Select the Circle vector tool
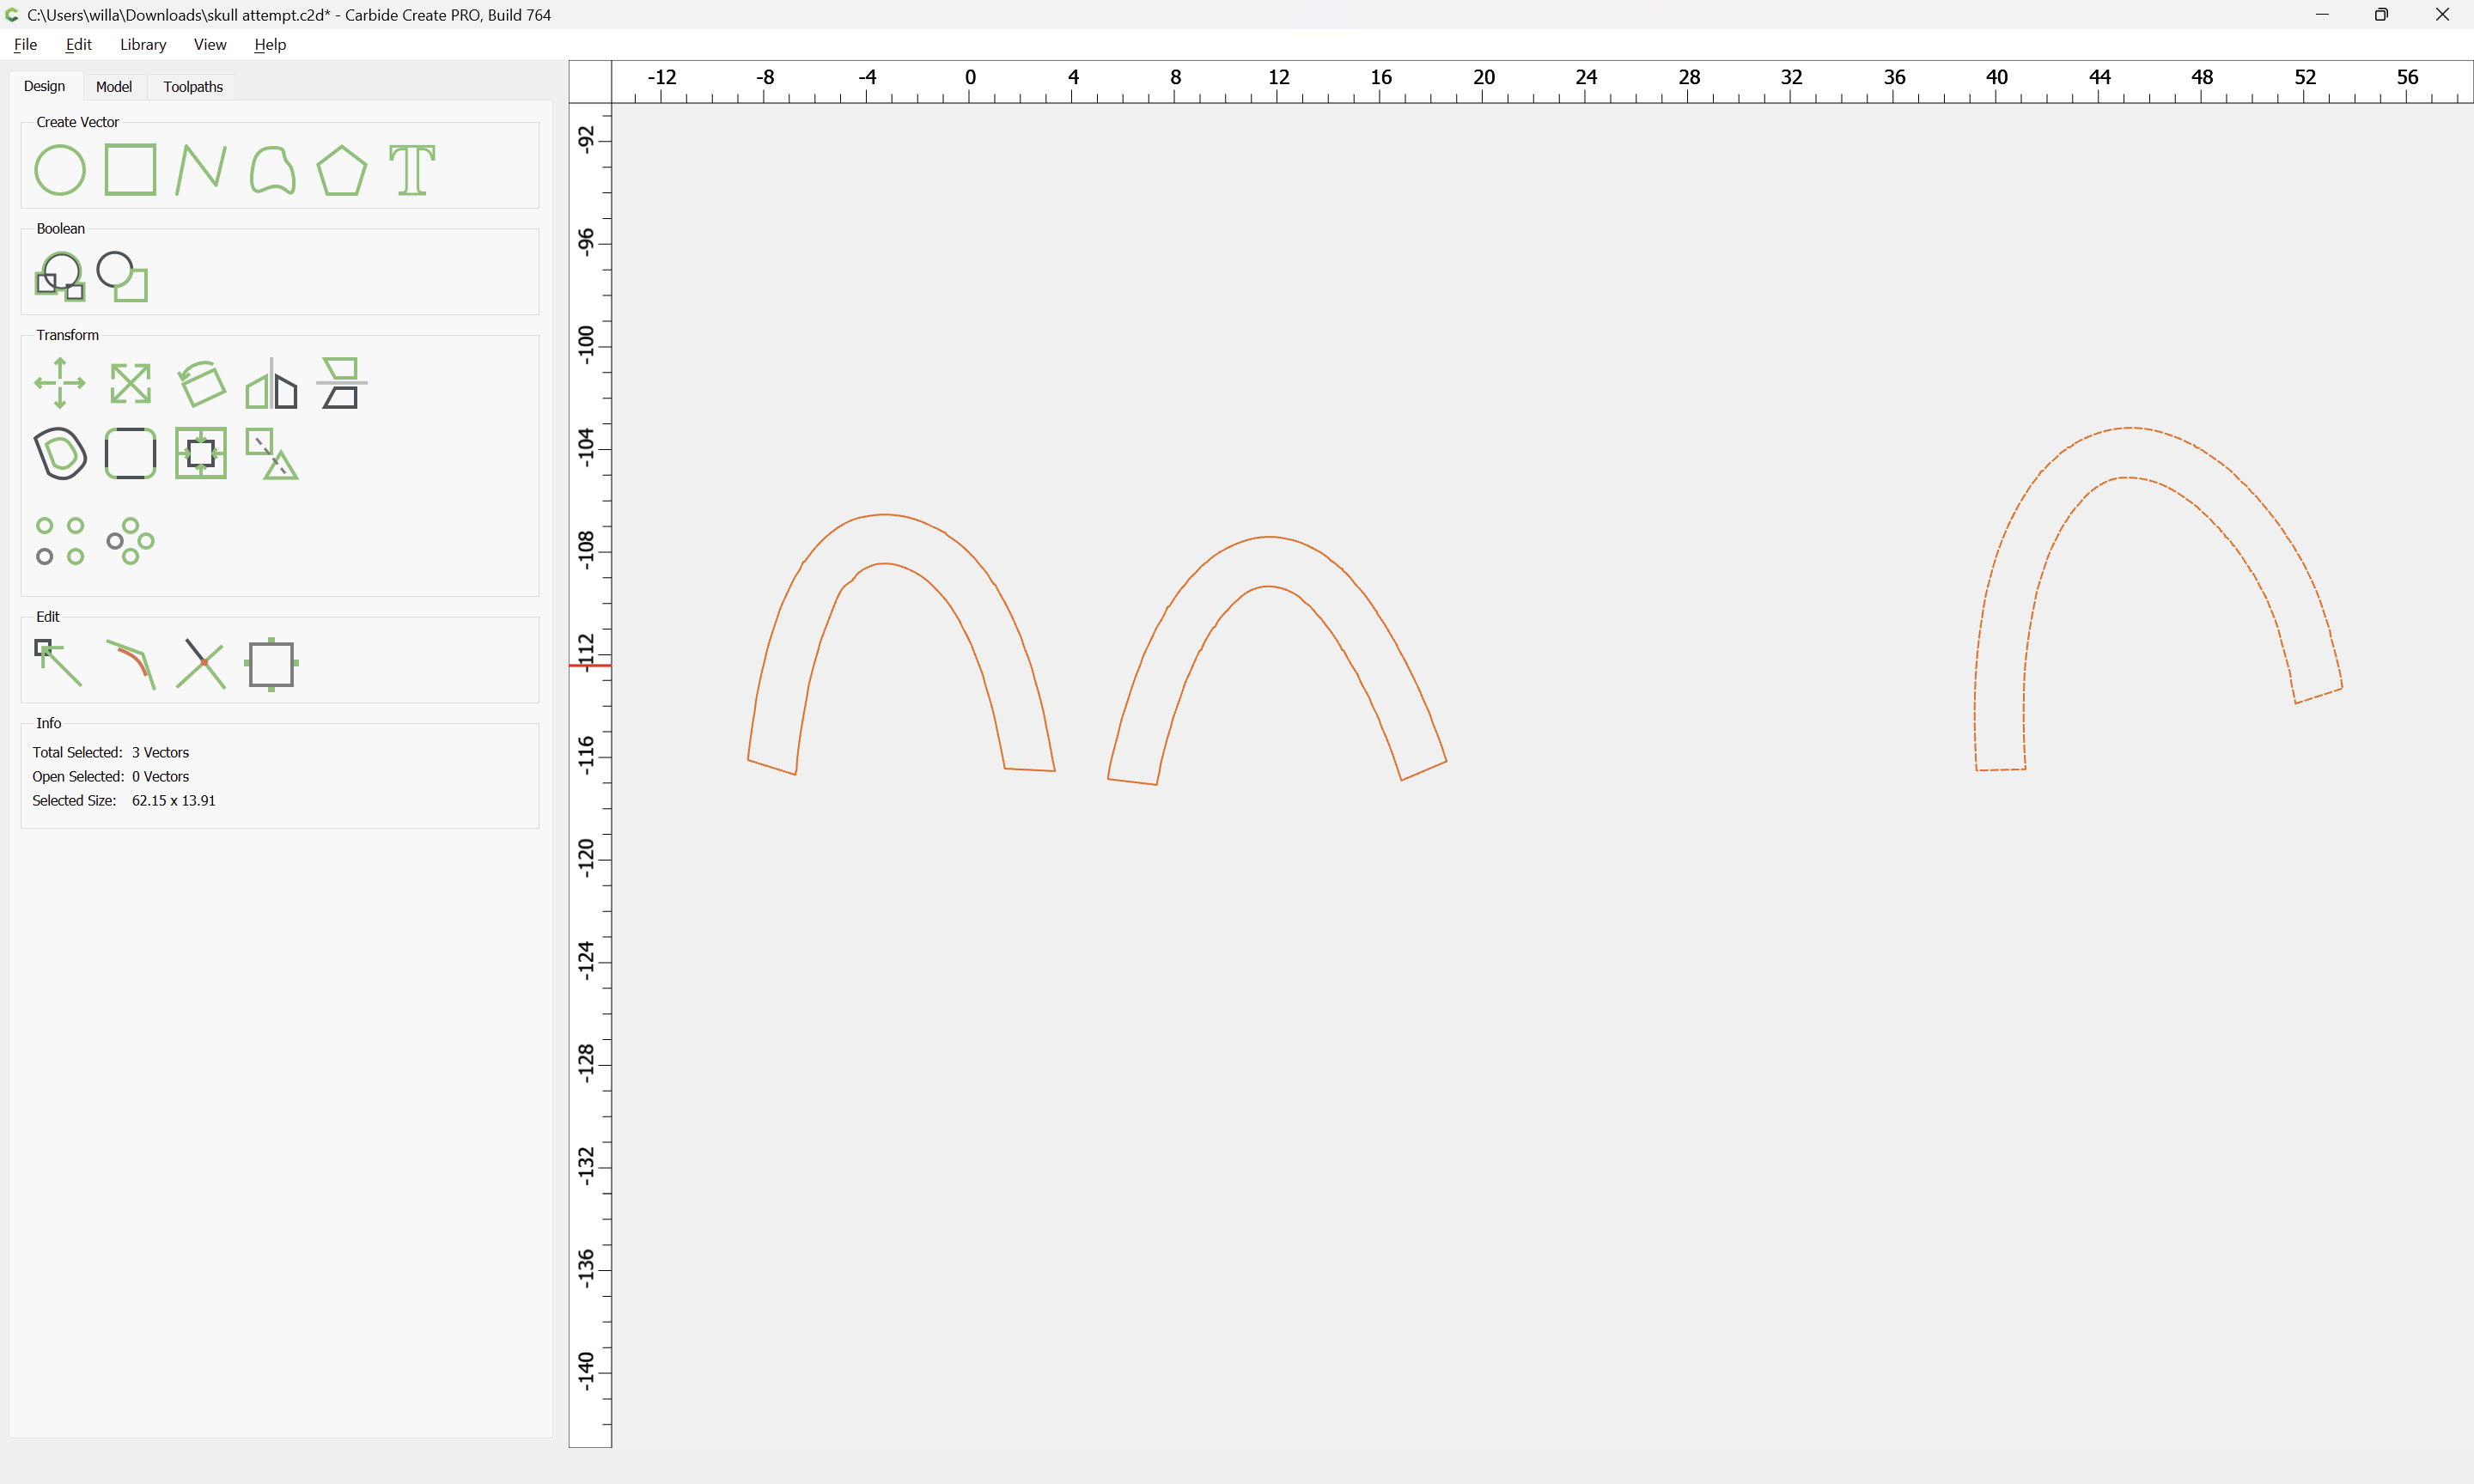Viewport: 2474px width, 1484px height. tap(59, 169)
